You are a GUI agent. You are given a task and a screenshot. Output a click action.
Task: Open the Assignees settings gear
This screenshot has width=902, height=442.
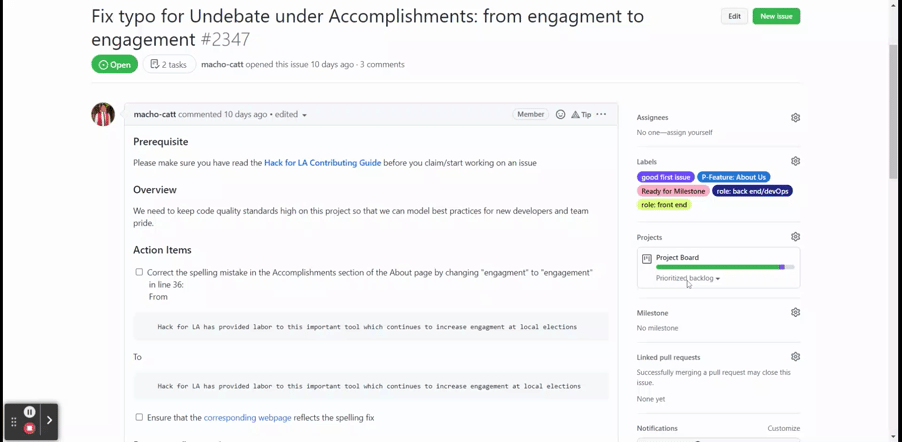[x=795, y=117]
